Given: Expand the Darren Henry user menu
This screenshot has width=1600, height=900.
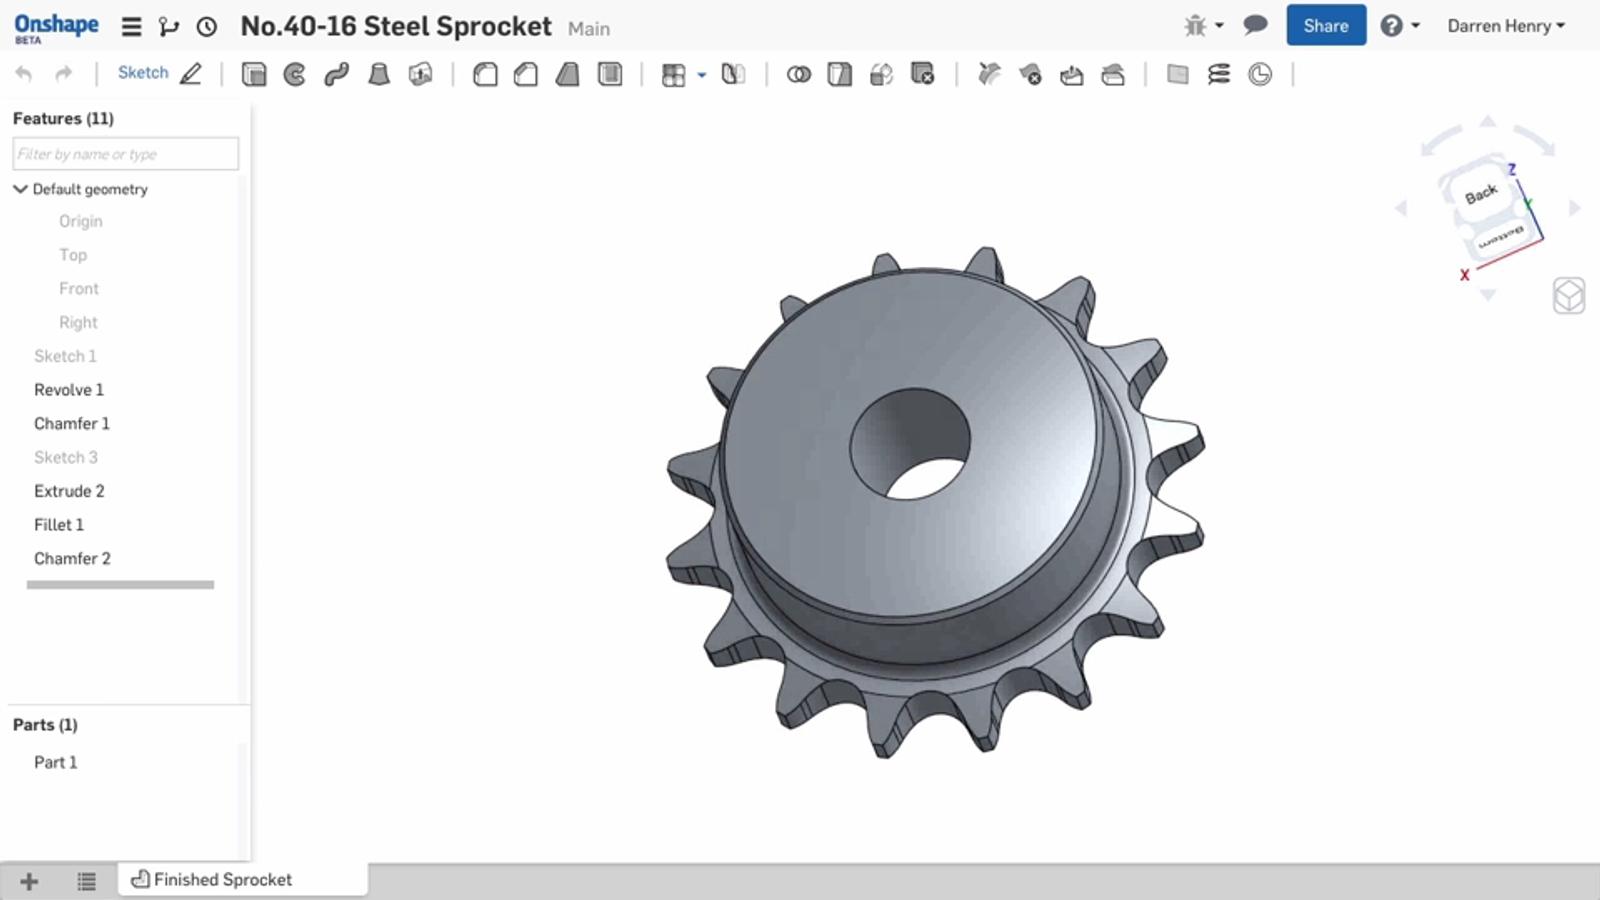Looking at the screenshot, I should [x=1505, y=26].
